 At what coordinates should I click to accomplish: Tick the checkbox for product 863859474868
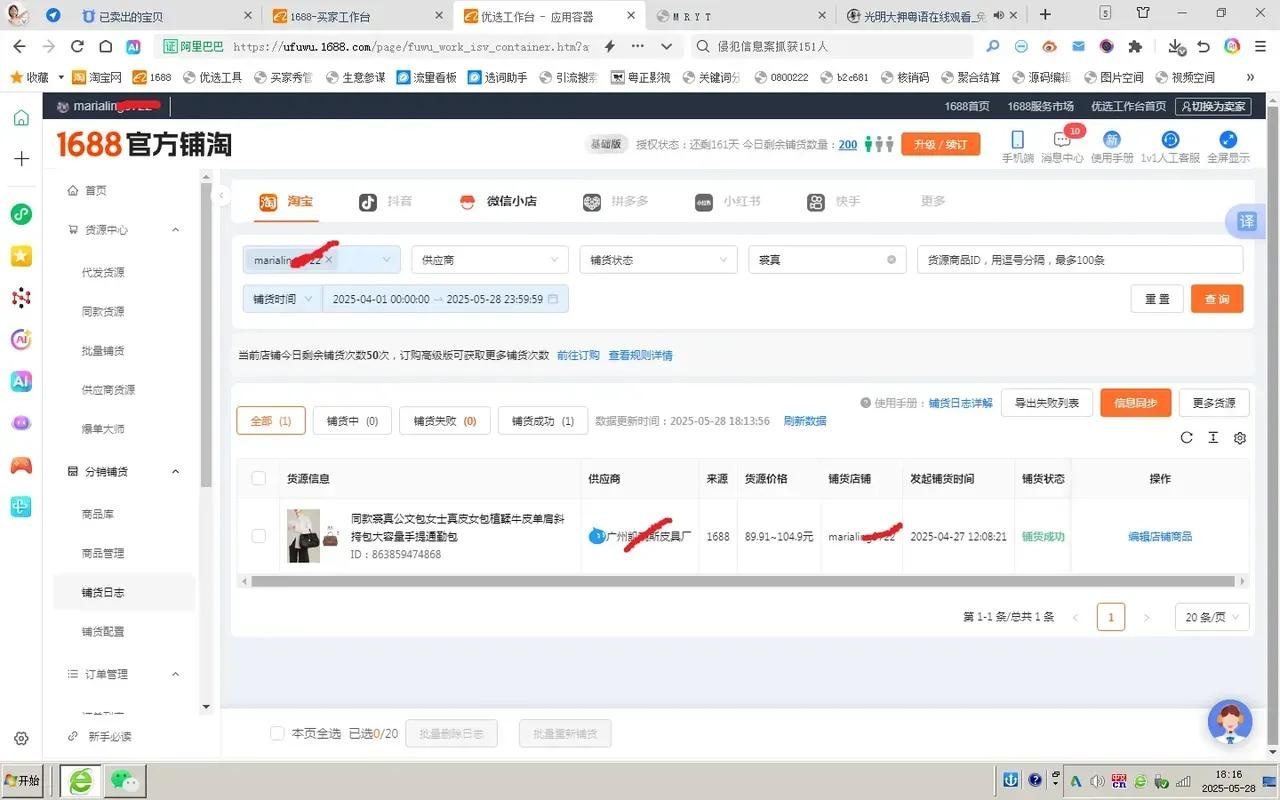point(259,536)
